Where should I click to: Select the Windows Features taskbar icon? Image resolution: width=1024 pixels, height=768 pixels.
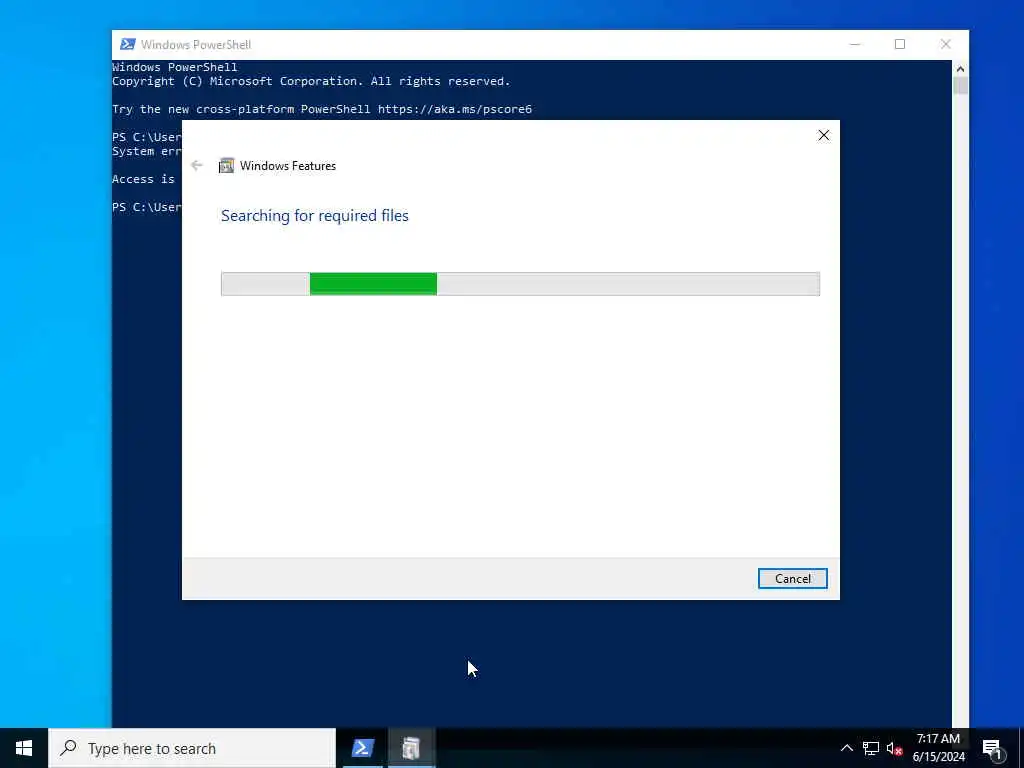point(411,748)
